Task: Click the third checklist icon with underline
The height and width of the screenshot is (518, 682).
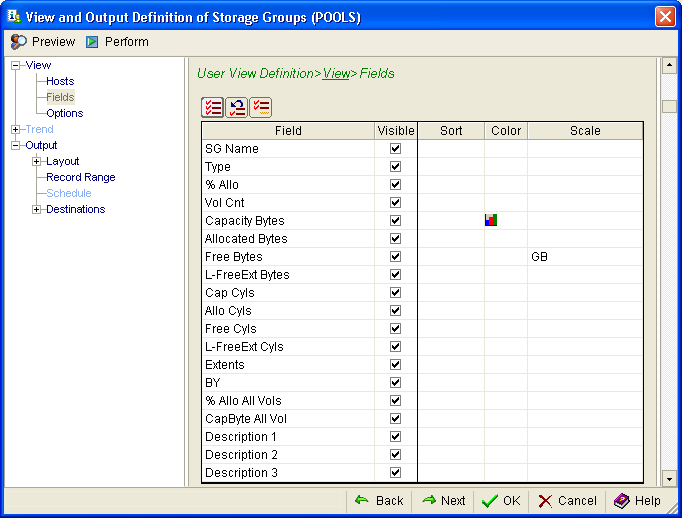Action: pos(260,108)
